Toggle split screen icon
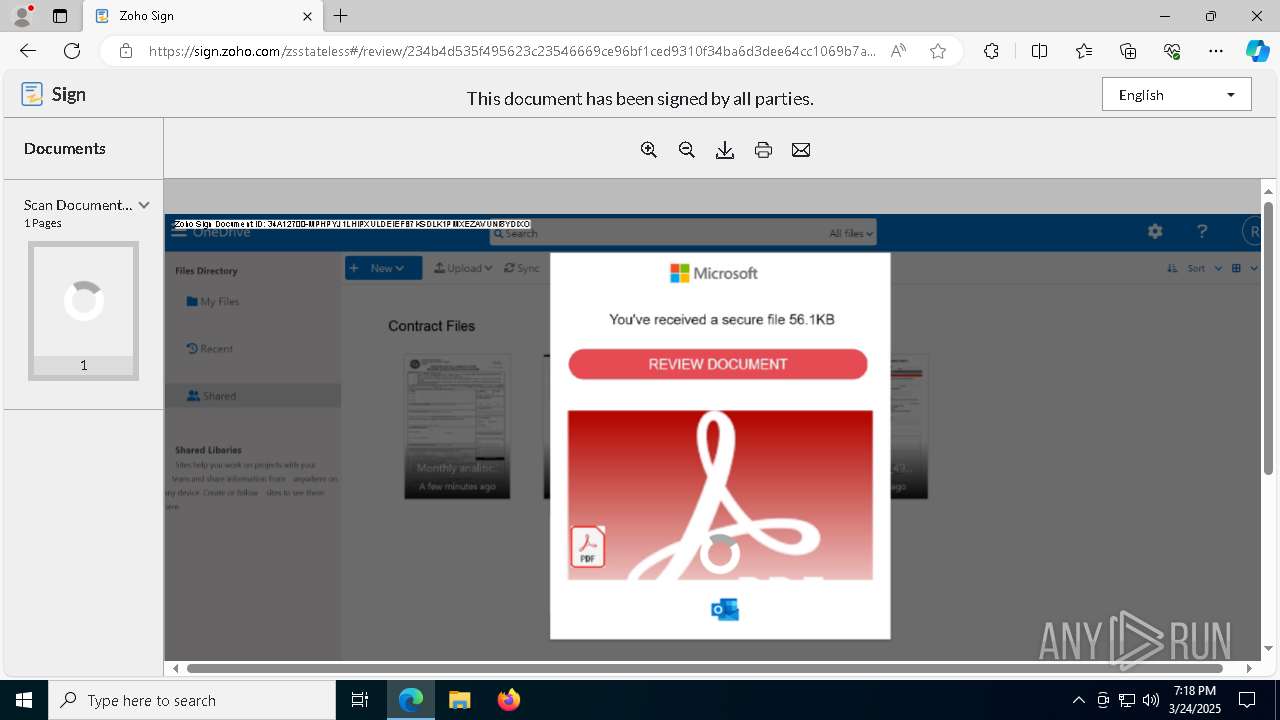 pyautogui.click(x=1039, y=51)
